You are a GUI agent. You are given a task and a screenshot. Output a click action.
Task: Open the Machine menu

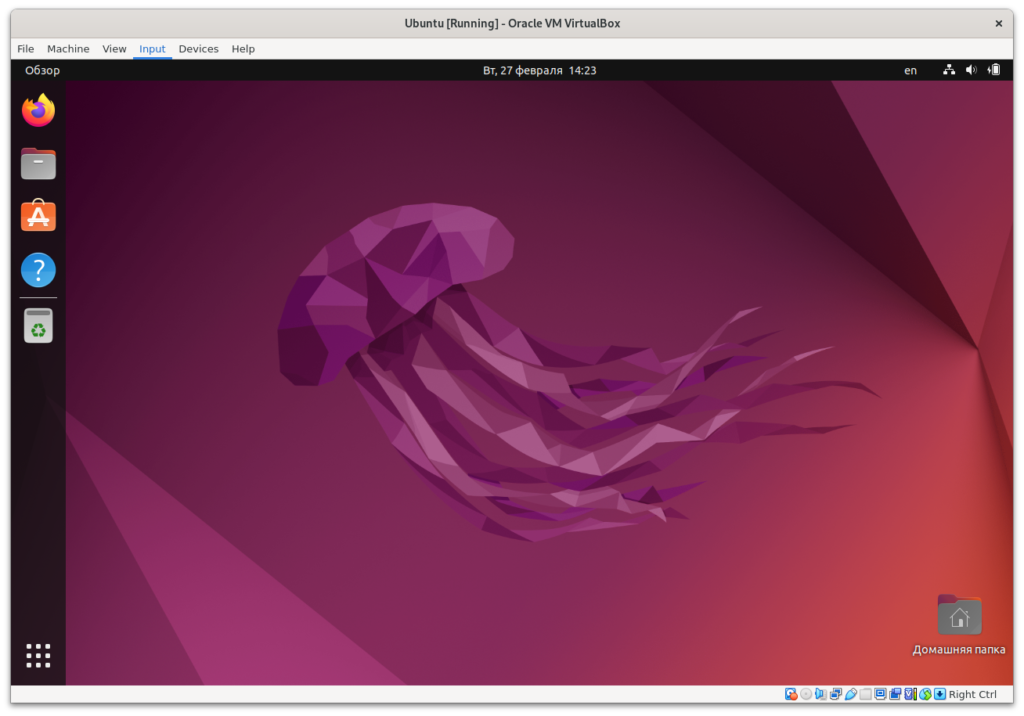pos(68,49)
